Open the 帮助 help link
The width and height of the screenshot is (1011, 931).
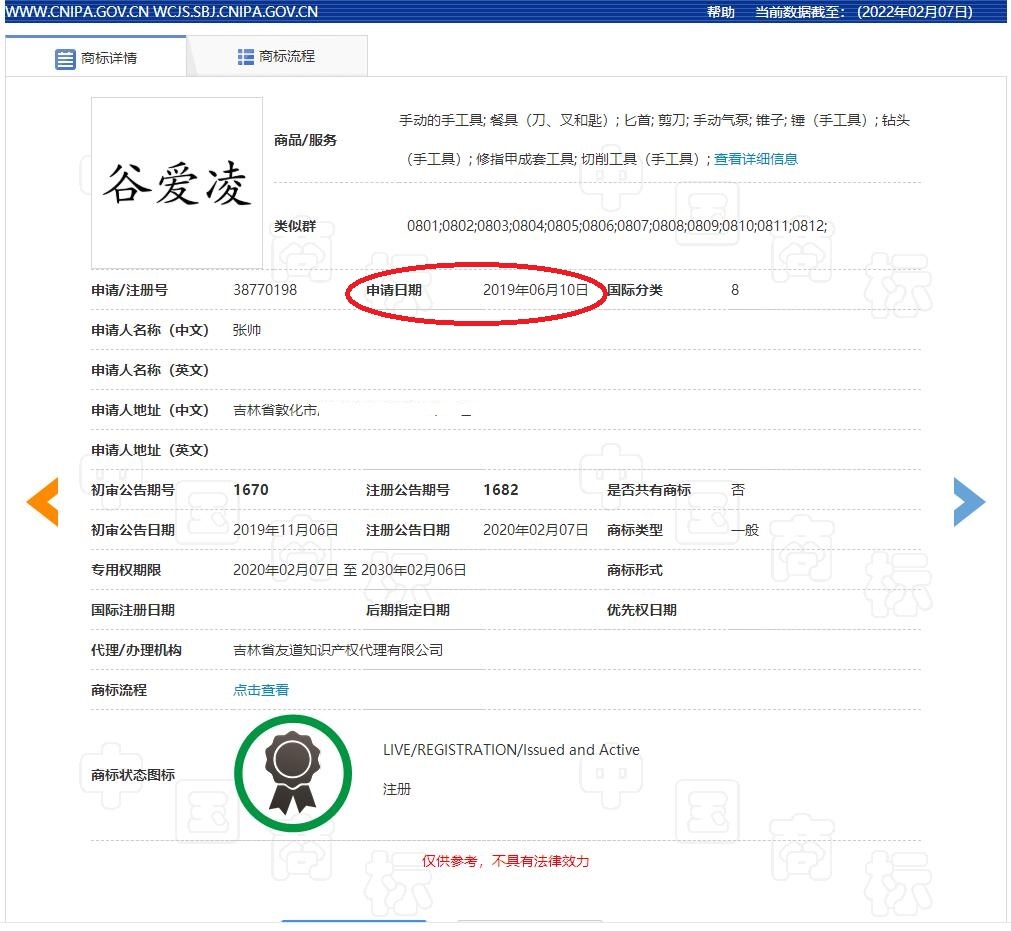point(720,12)
